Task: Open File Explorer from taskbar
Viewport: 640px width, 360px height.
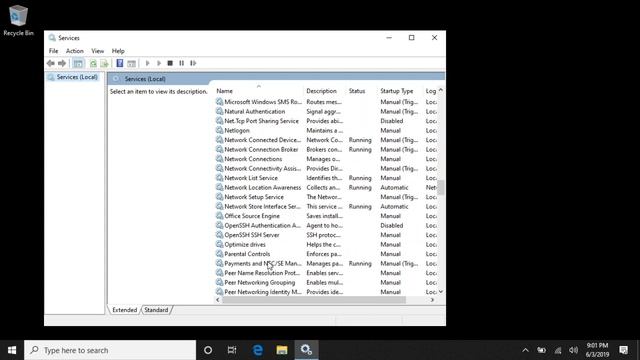Action: click(282, 350)
